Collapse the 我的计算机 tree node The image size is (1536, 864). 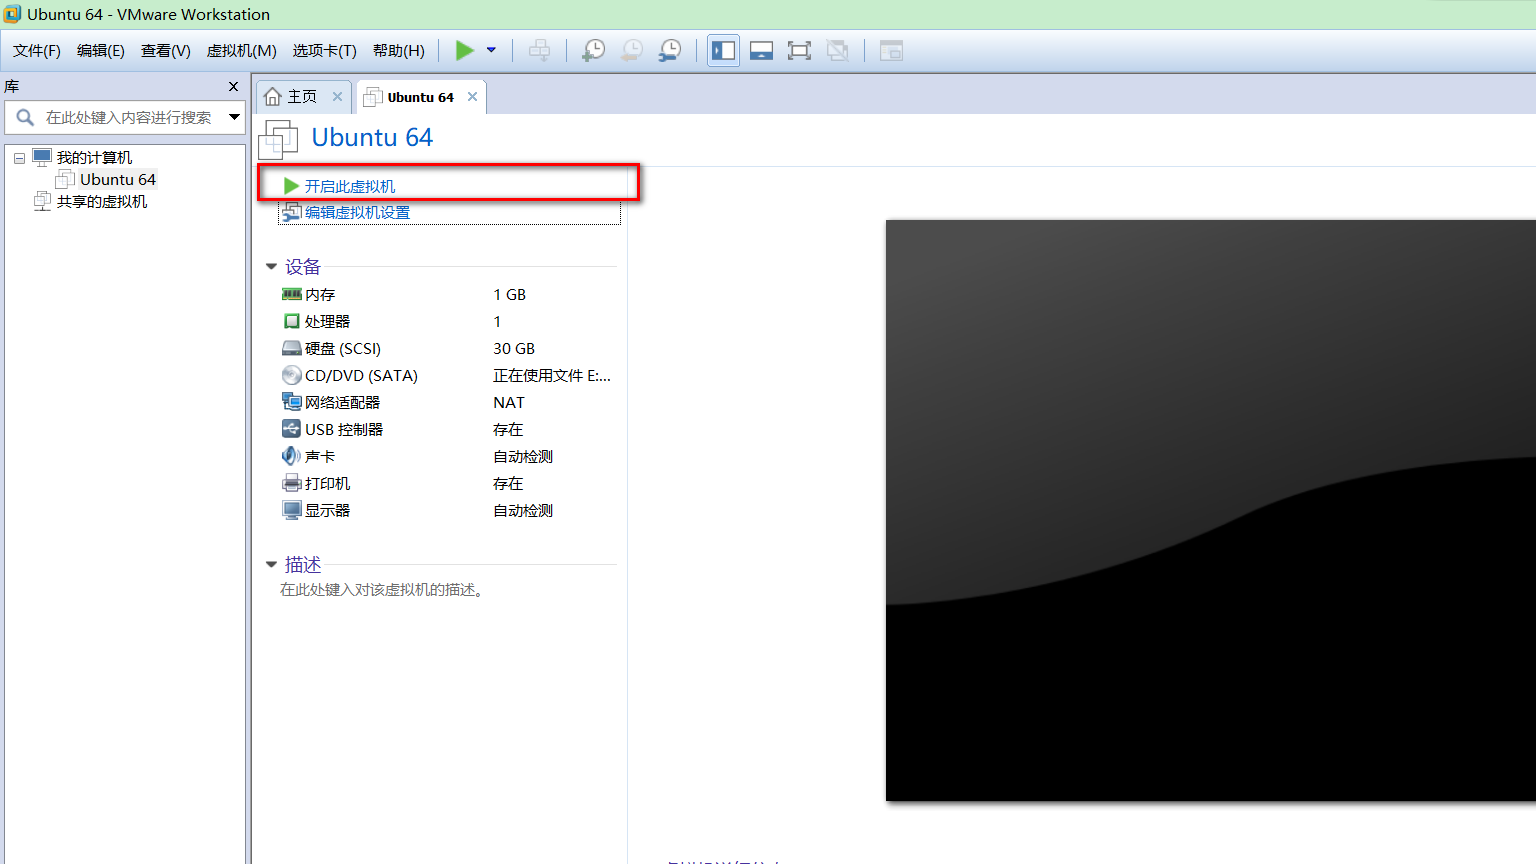point(19,157)
